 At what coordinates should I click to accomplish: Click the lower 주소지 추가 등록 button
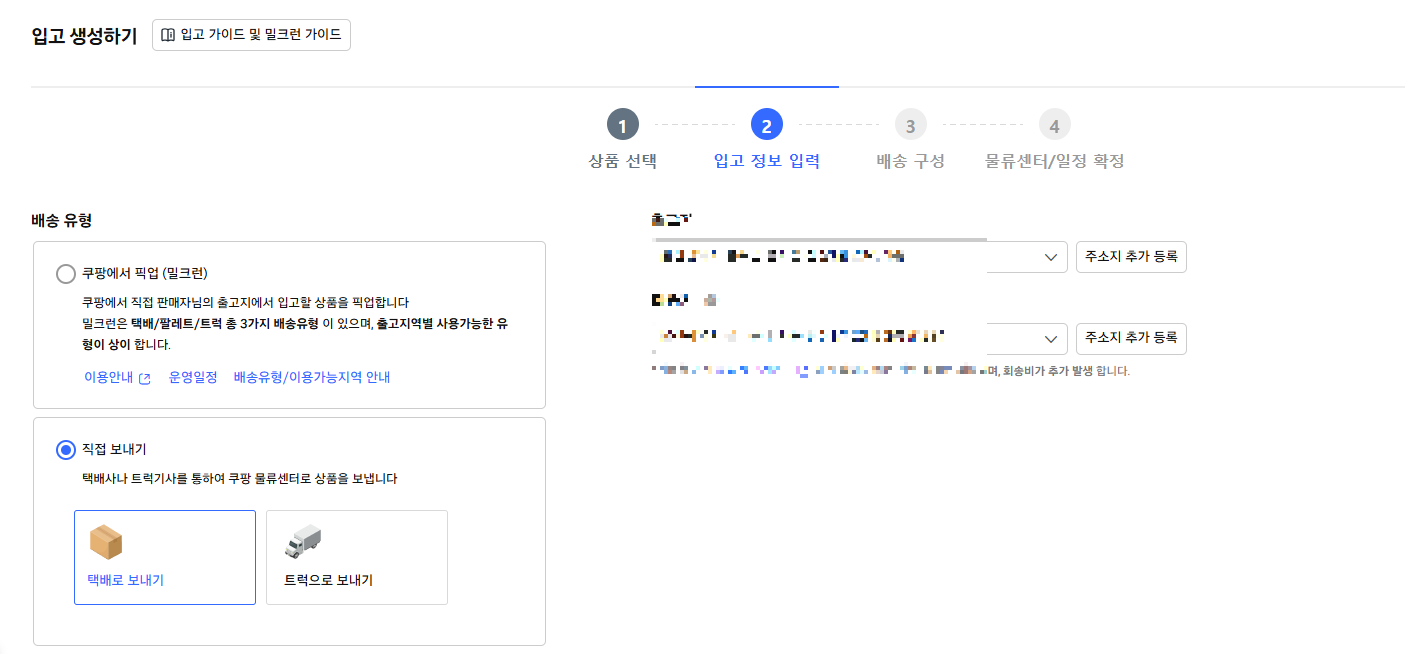[1131, 339]
